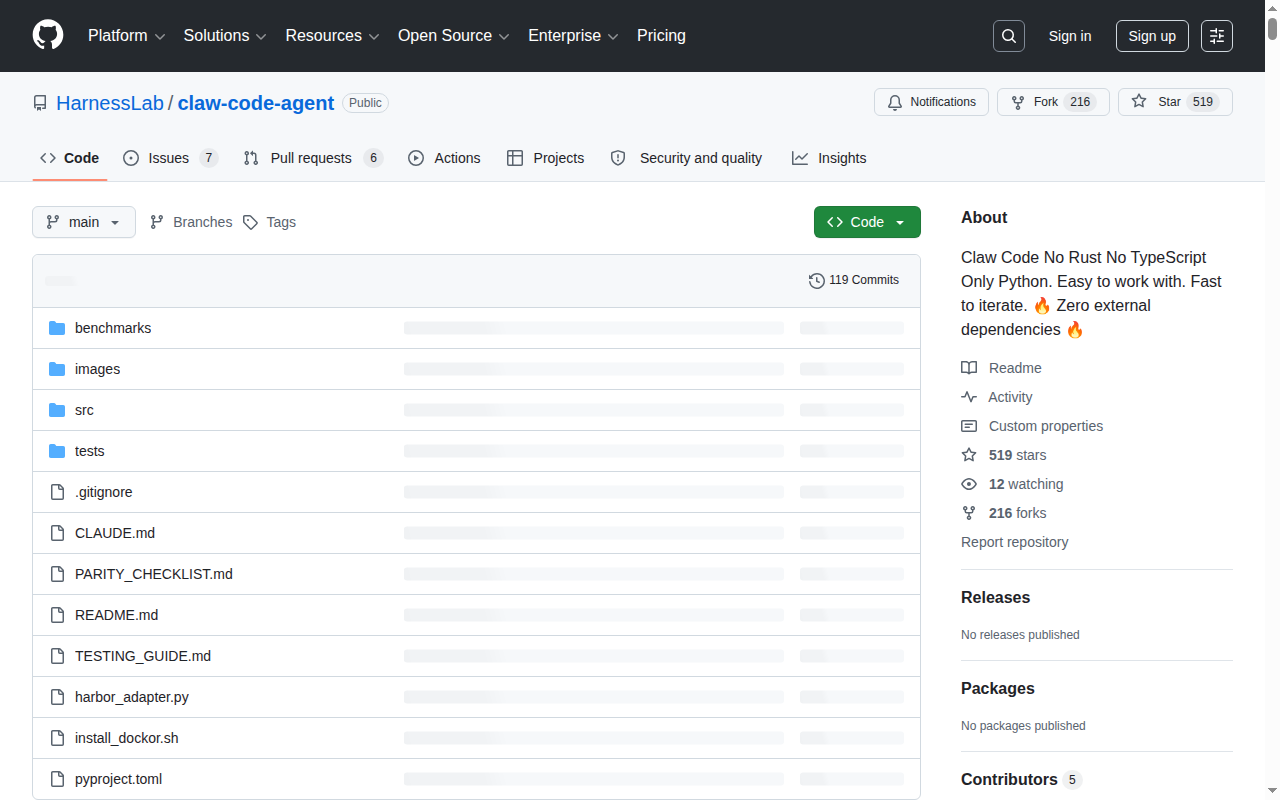Open the install_dockor.sh file

coord(127,738)
